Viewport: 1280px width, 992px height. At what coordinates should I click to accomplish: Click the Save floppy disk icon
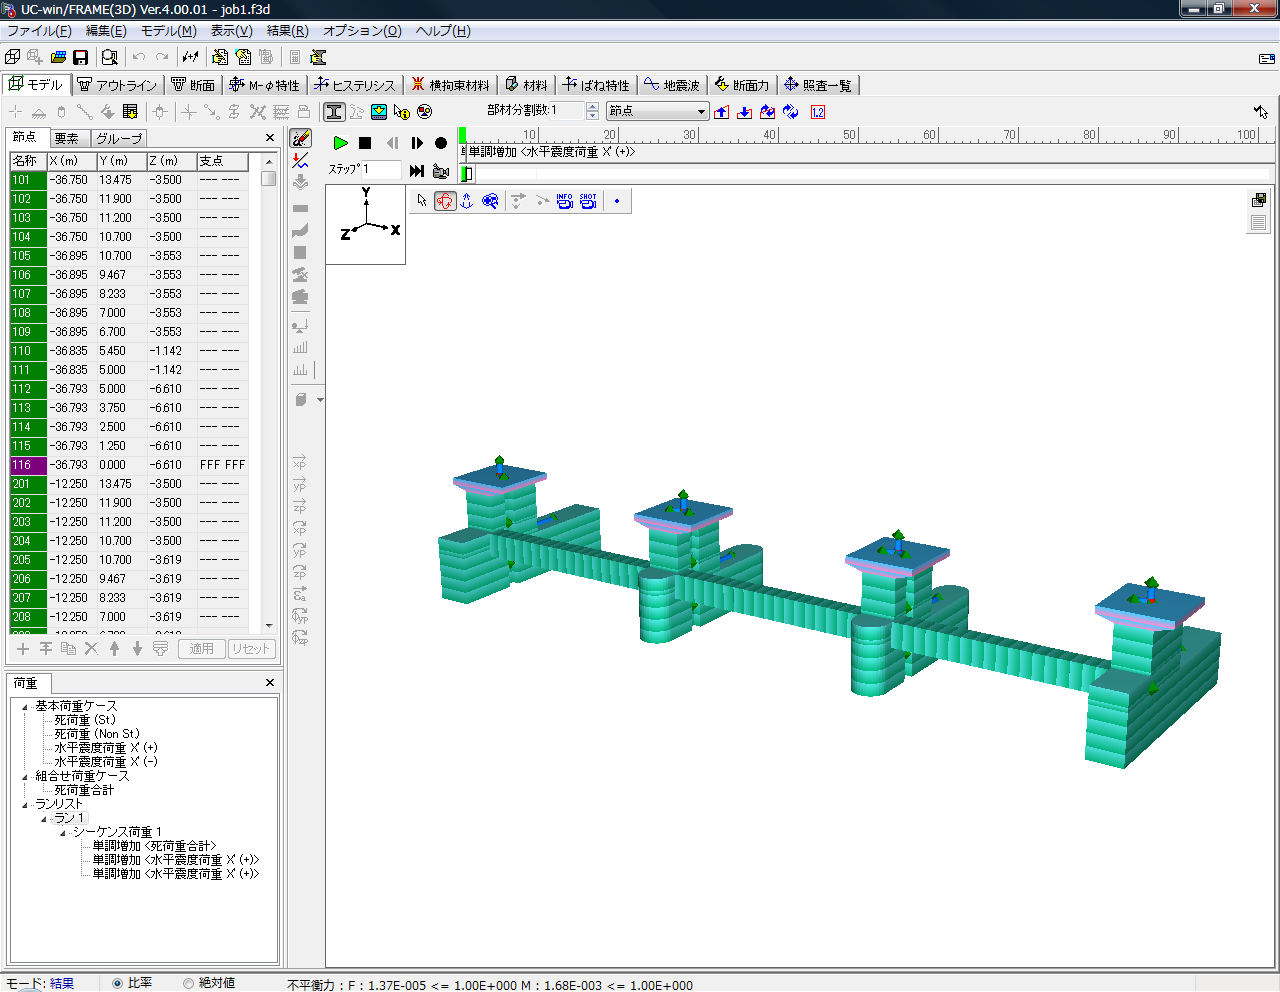pyautogui.click(x=81, y=57)
